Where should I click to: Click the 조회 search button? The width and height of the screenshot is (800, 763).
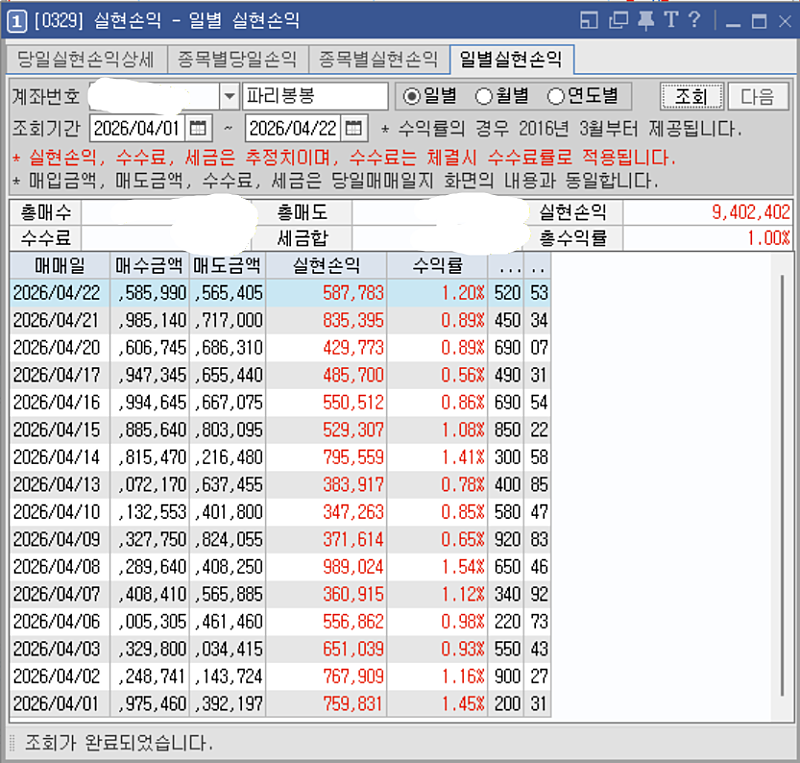(691, 96)
